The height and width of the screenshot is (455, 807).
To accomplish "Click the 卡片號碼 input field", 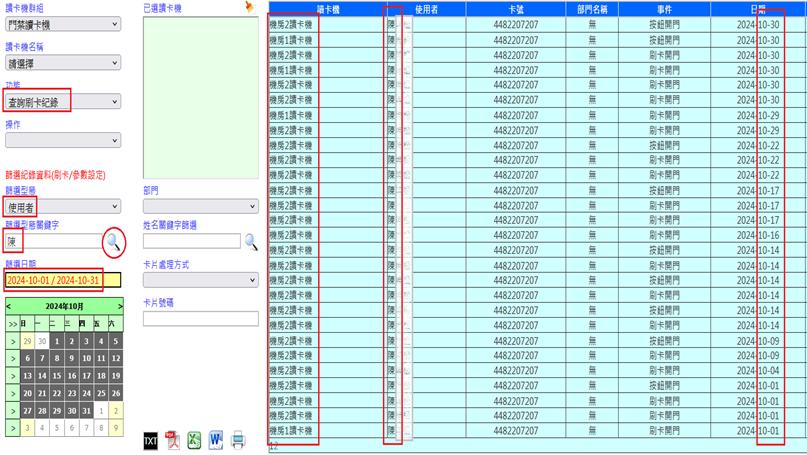I will [x=200, y=319].
